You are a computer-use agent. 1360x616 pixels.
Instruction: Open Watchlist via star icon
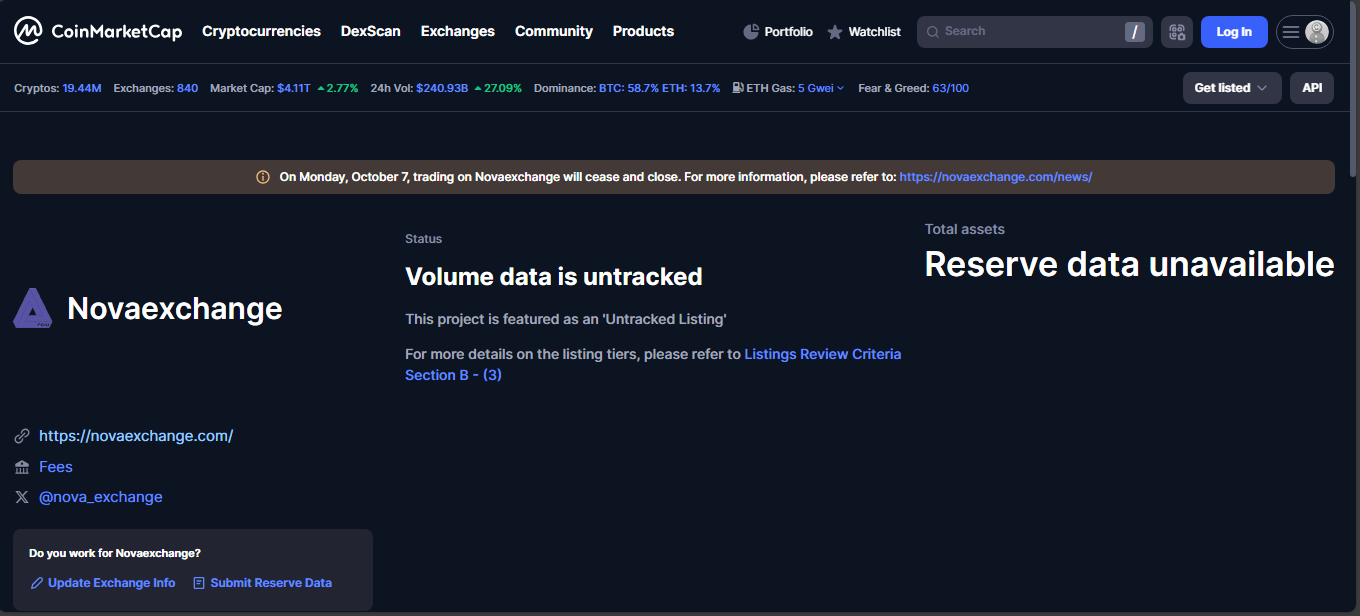[x=835, y=32]
